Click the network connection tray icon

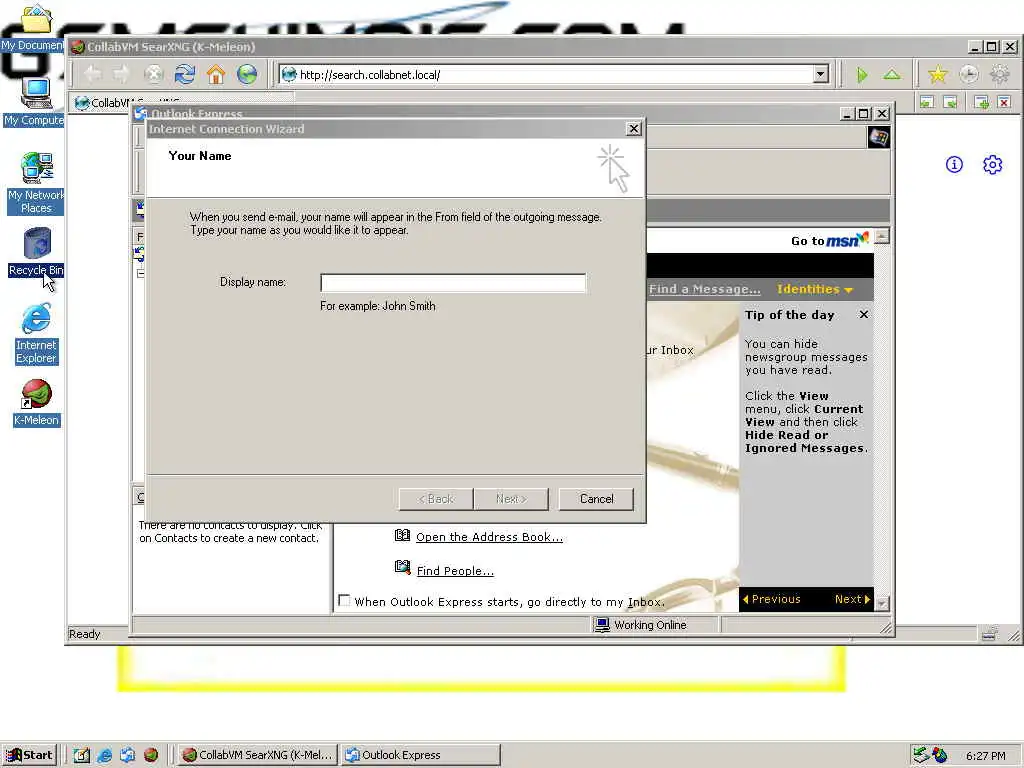921,755
